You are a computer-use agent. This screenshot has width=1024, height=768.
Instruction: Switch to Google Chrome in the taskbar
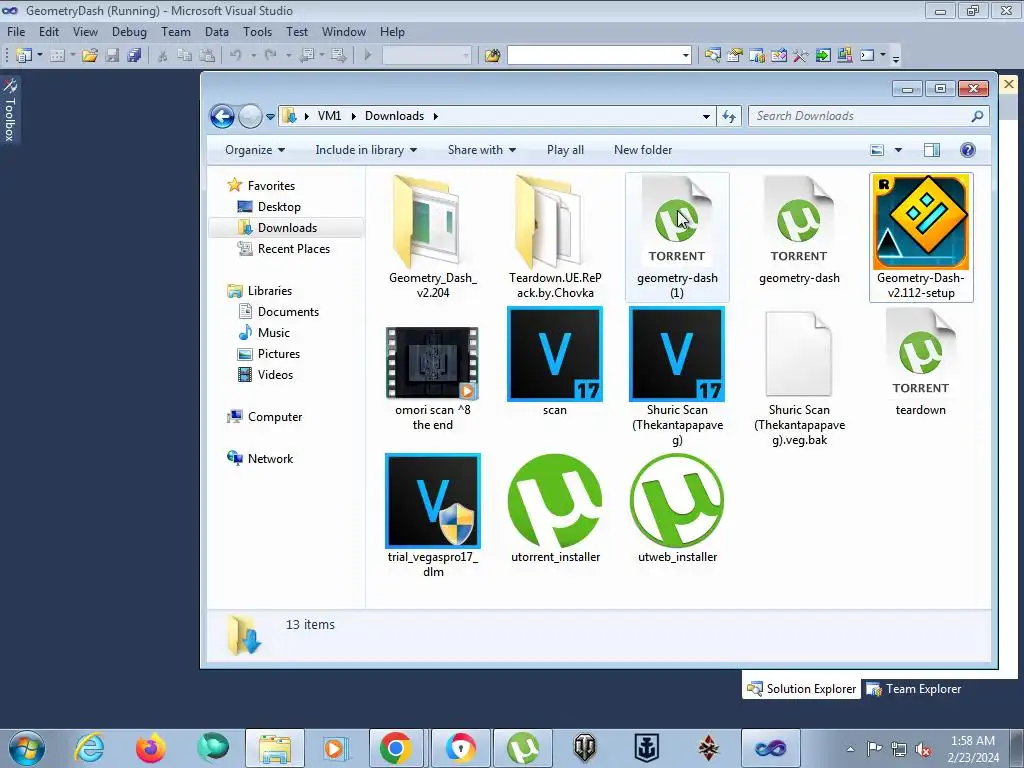395,748
